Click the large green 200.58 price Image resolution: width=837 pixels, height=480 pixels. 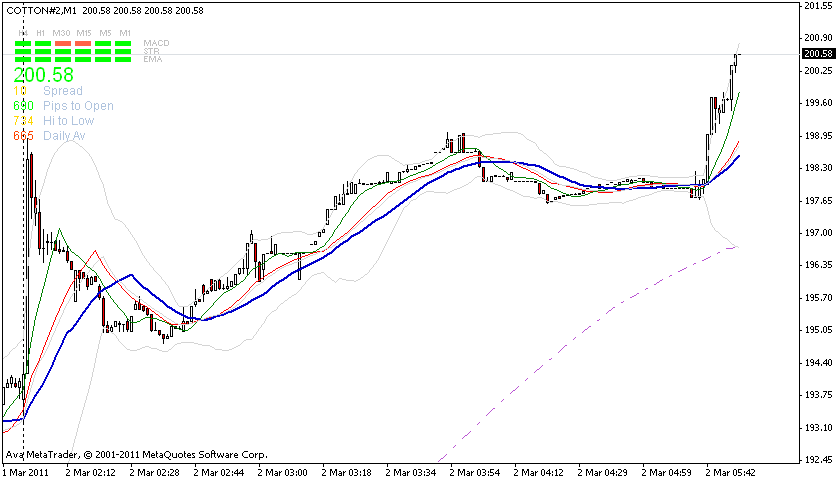44,75
